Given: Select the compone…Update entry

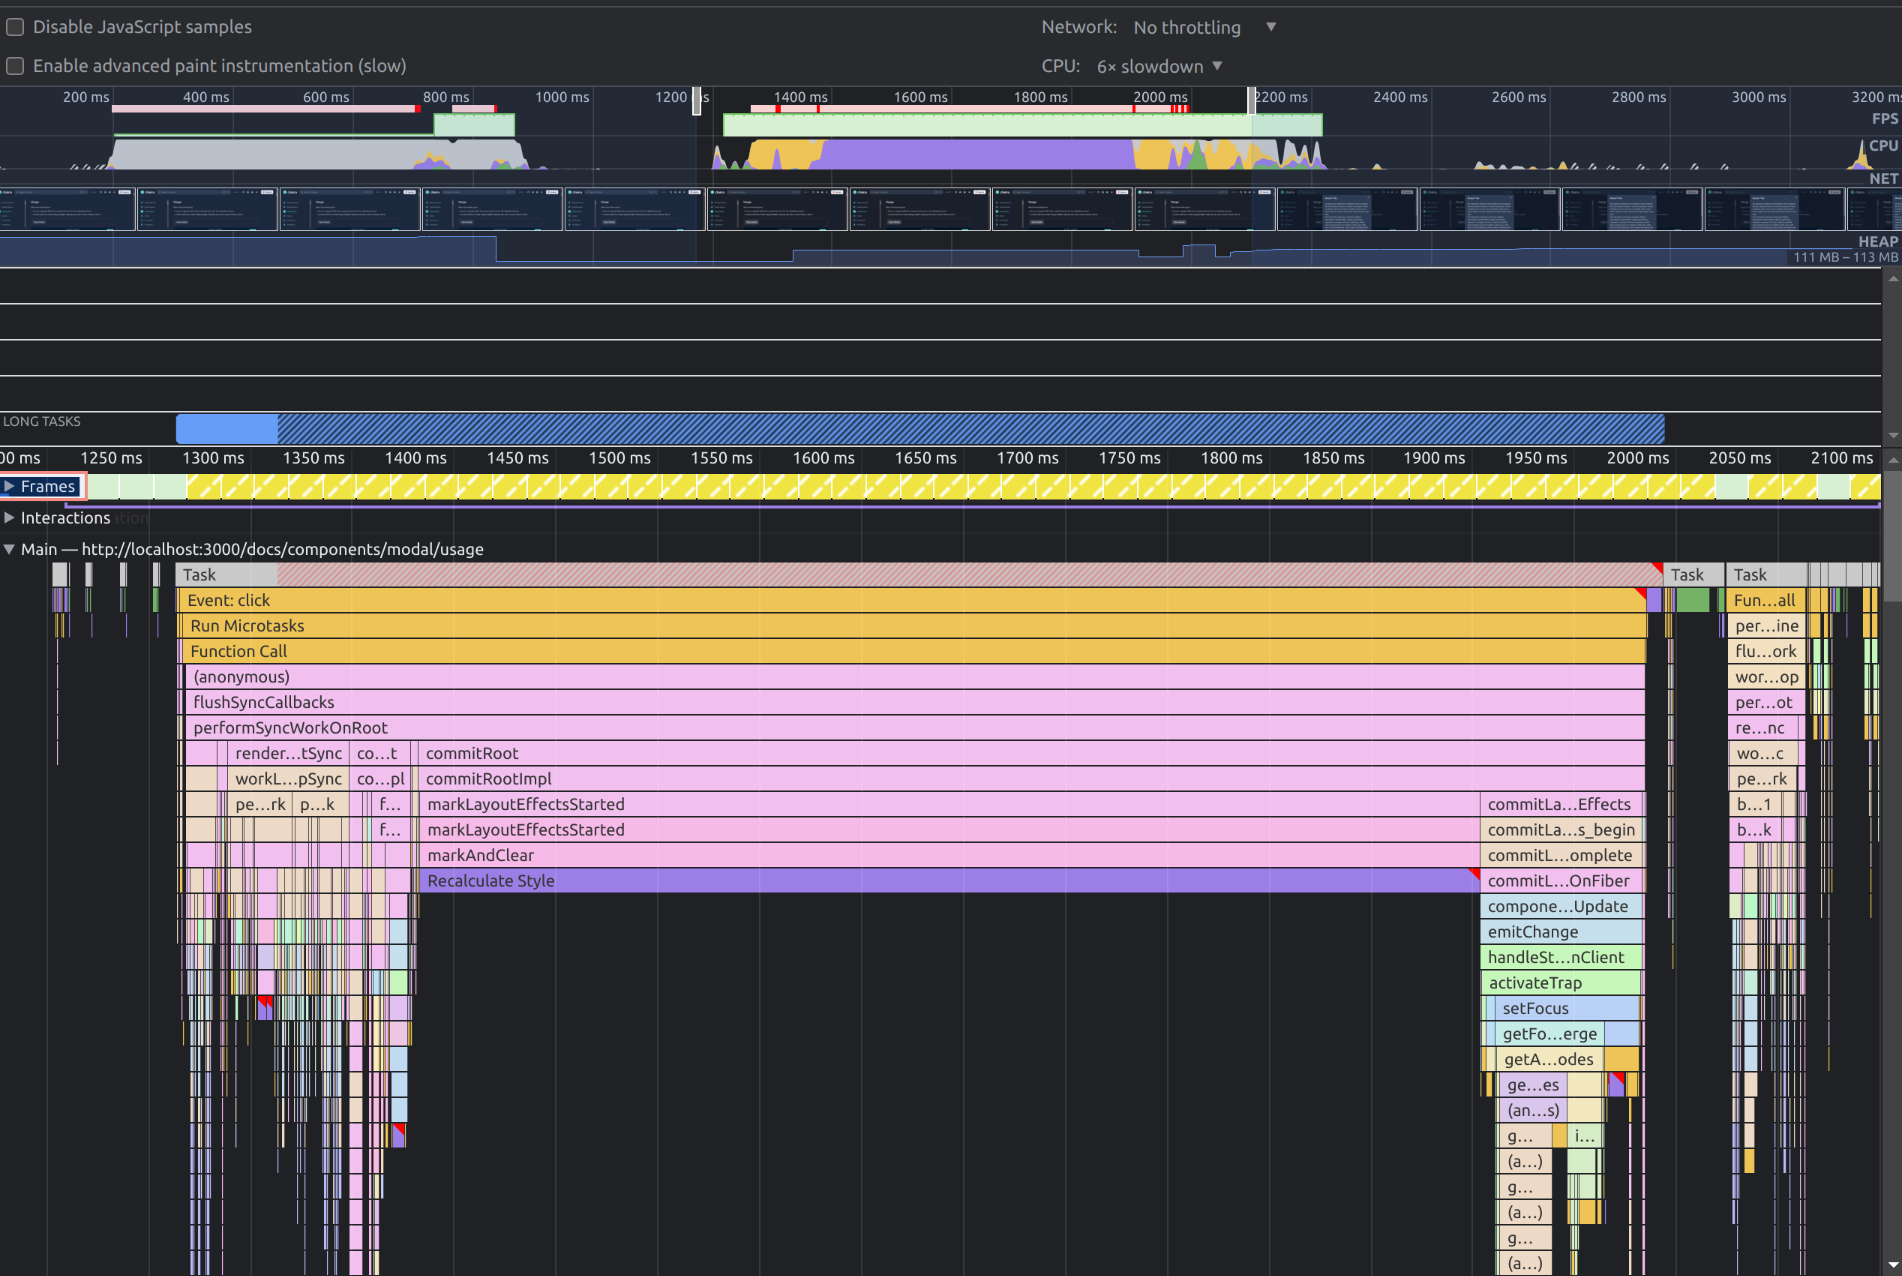Looking at the screenshot, I should tap(1562, 906).
